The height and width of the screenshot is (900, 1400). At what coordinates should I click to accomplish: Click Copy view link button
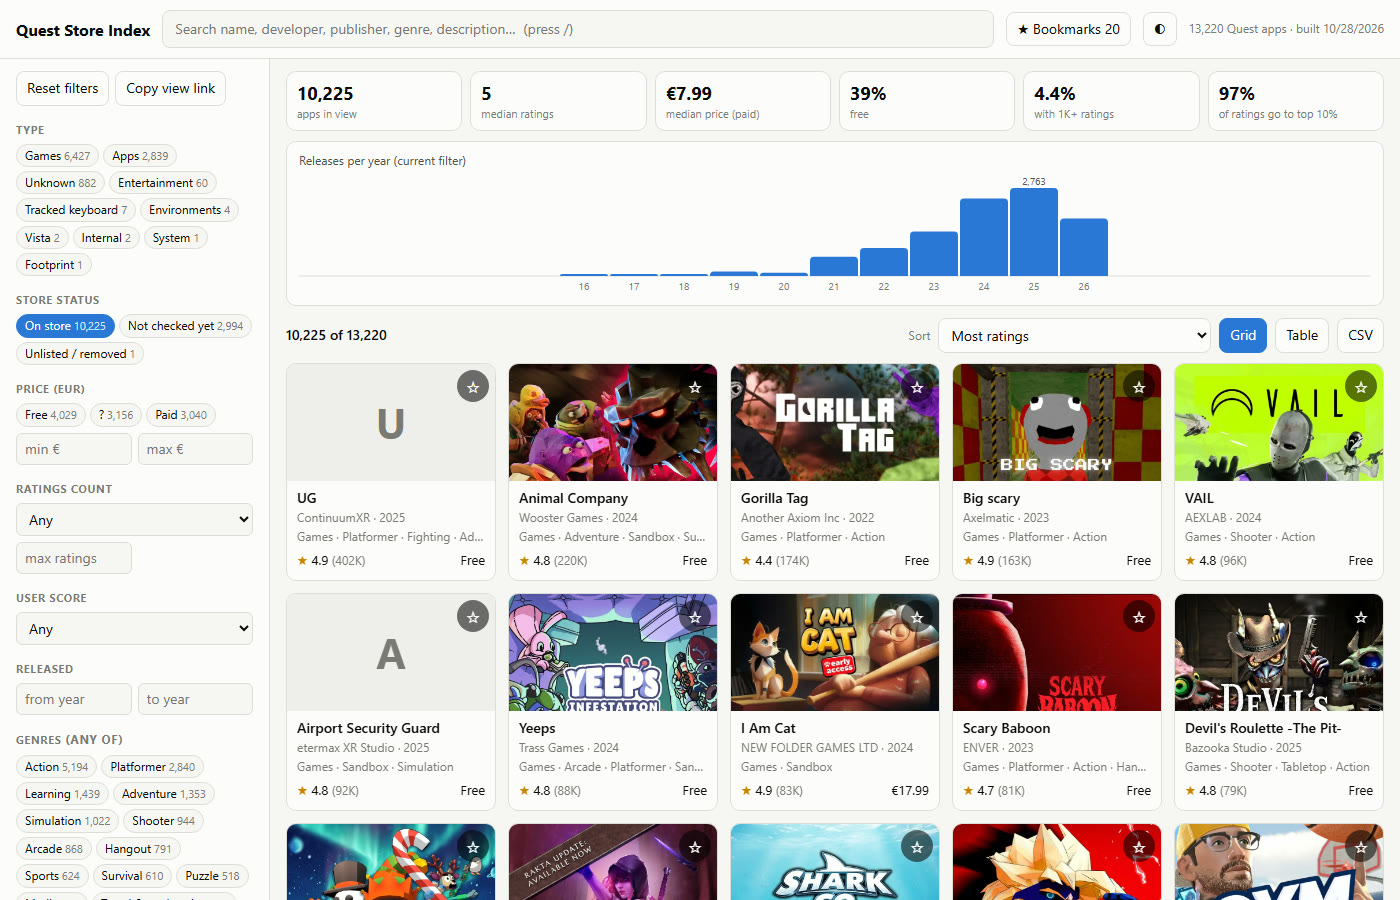point(170,88)
